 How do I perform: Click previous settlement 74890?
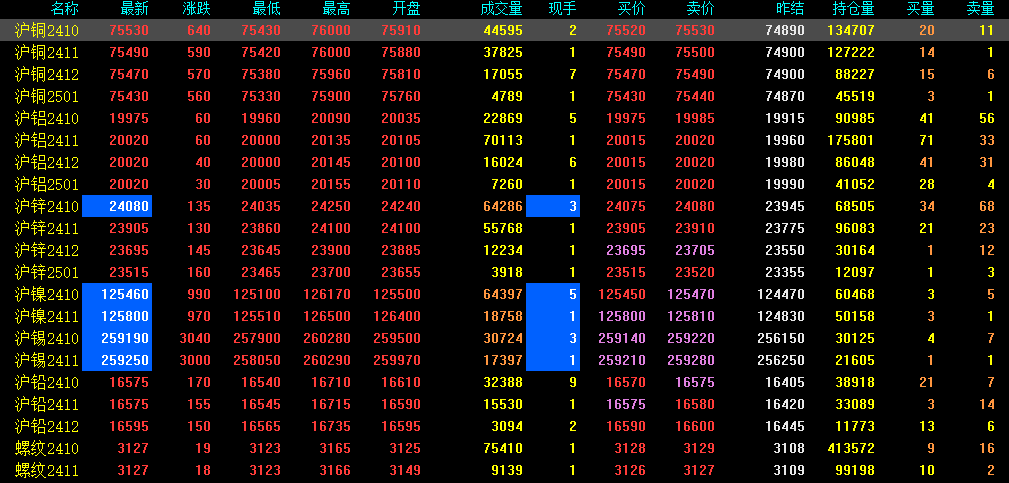tap(785, 30)
